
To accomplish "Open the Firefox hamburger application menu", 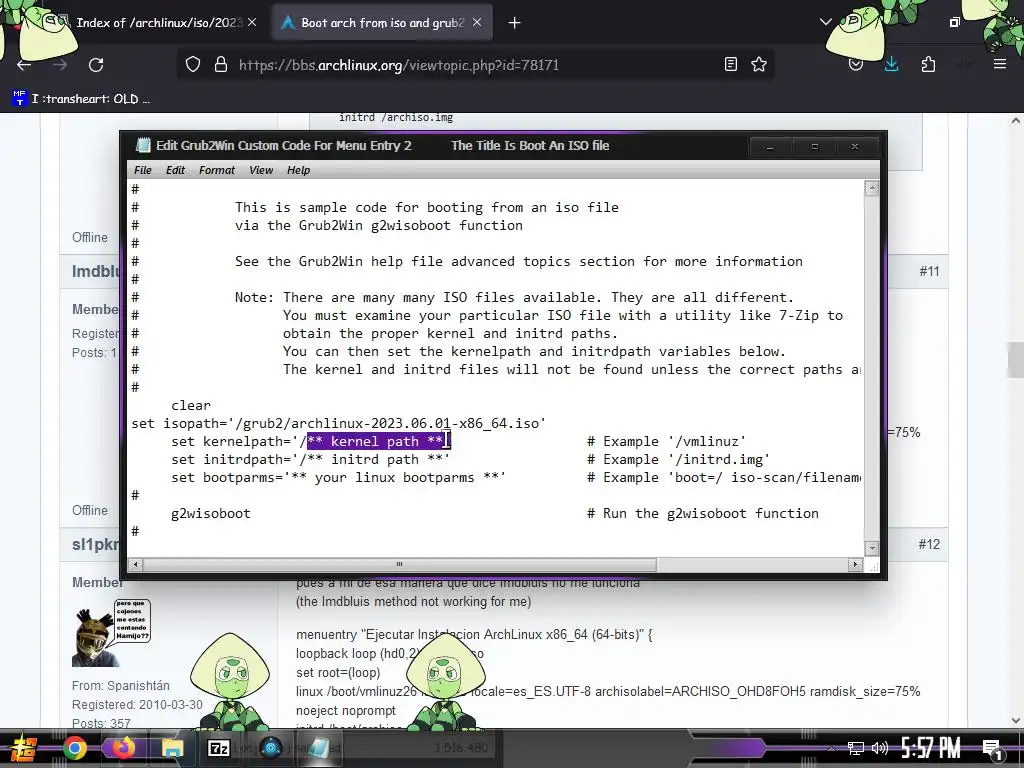I will tap(1000, 64).
